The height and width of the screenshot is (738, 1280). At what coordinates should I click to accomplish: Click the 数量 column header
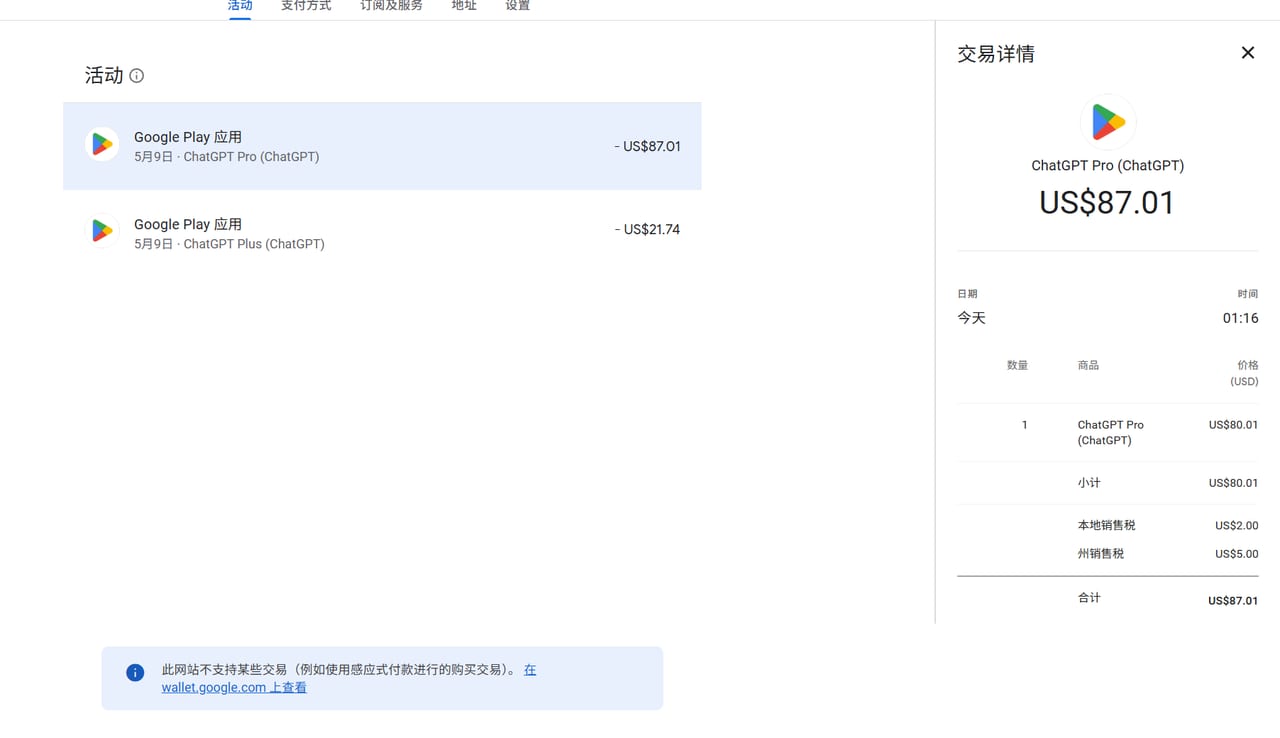[x=1017, y=365]
